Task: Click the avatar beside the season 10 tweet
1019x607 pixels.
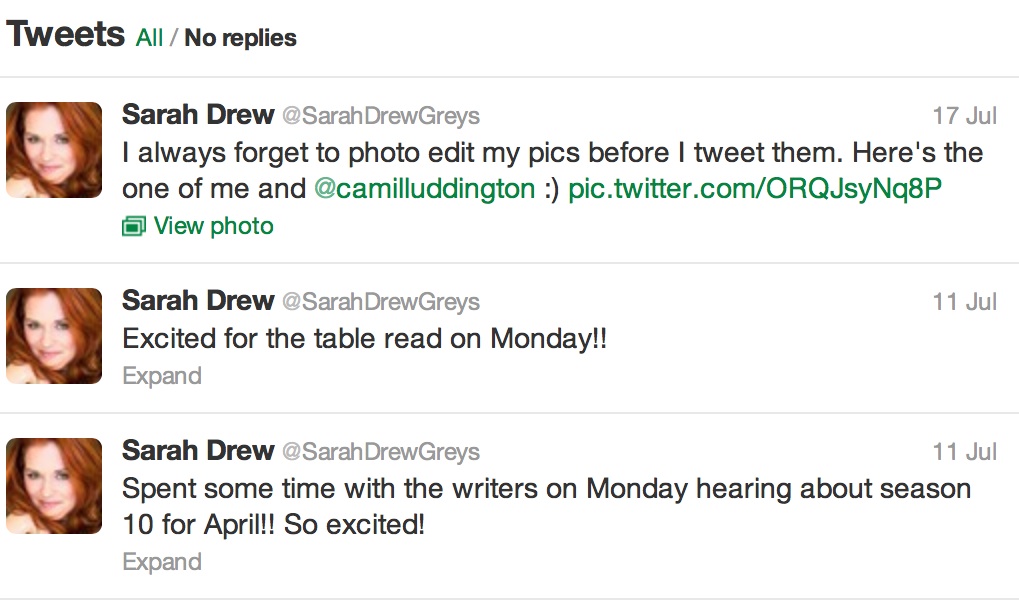Action: tap(54, 486)
